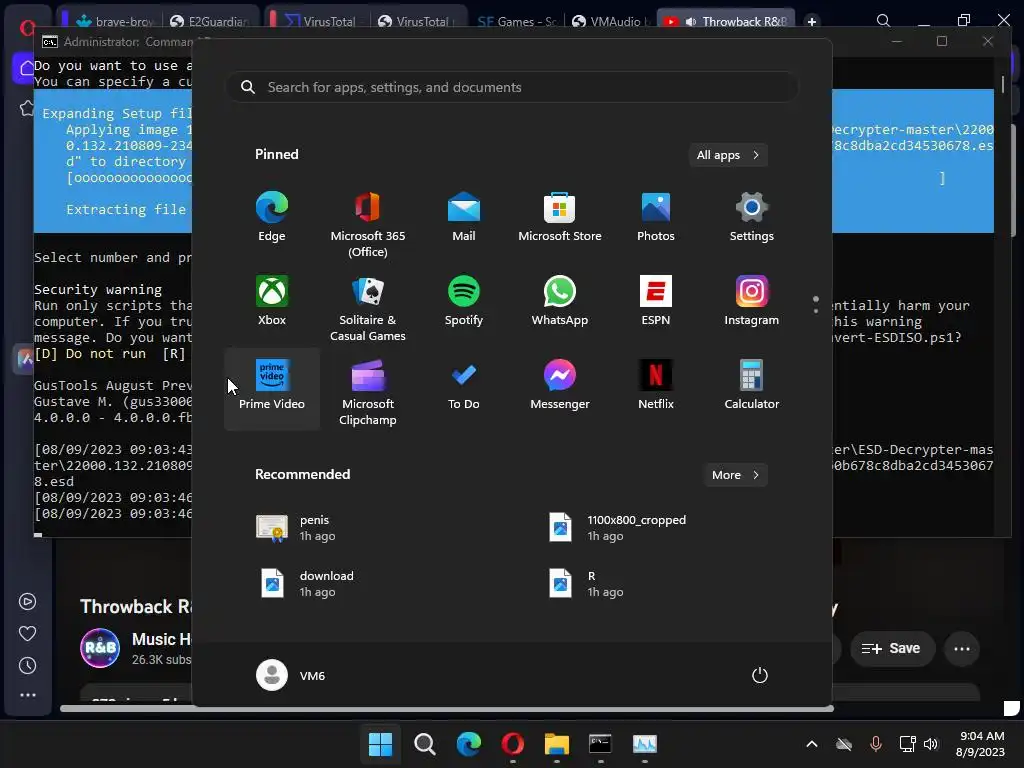Open Prime Video app
Viewport: 1024px width, 768px height.
(272, 389)
